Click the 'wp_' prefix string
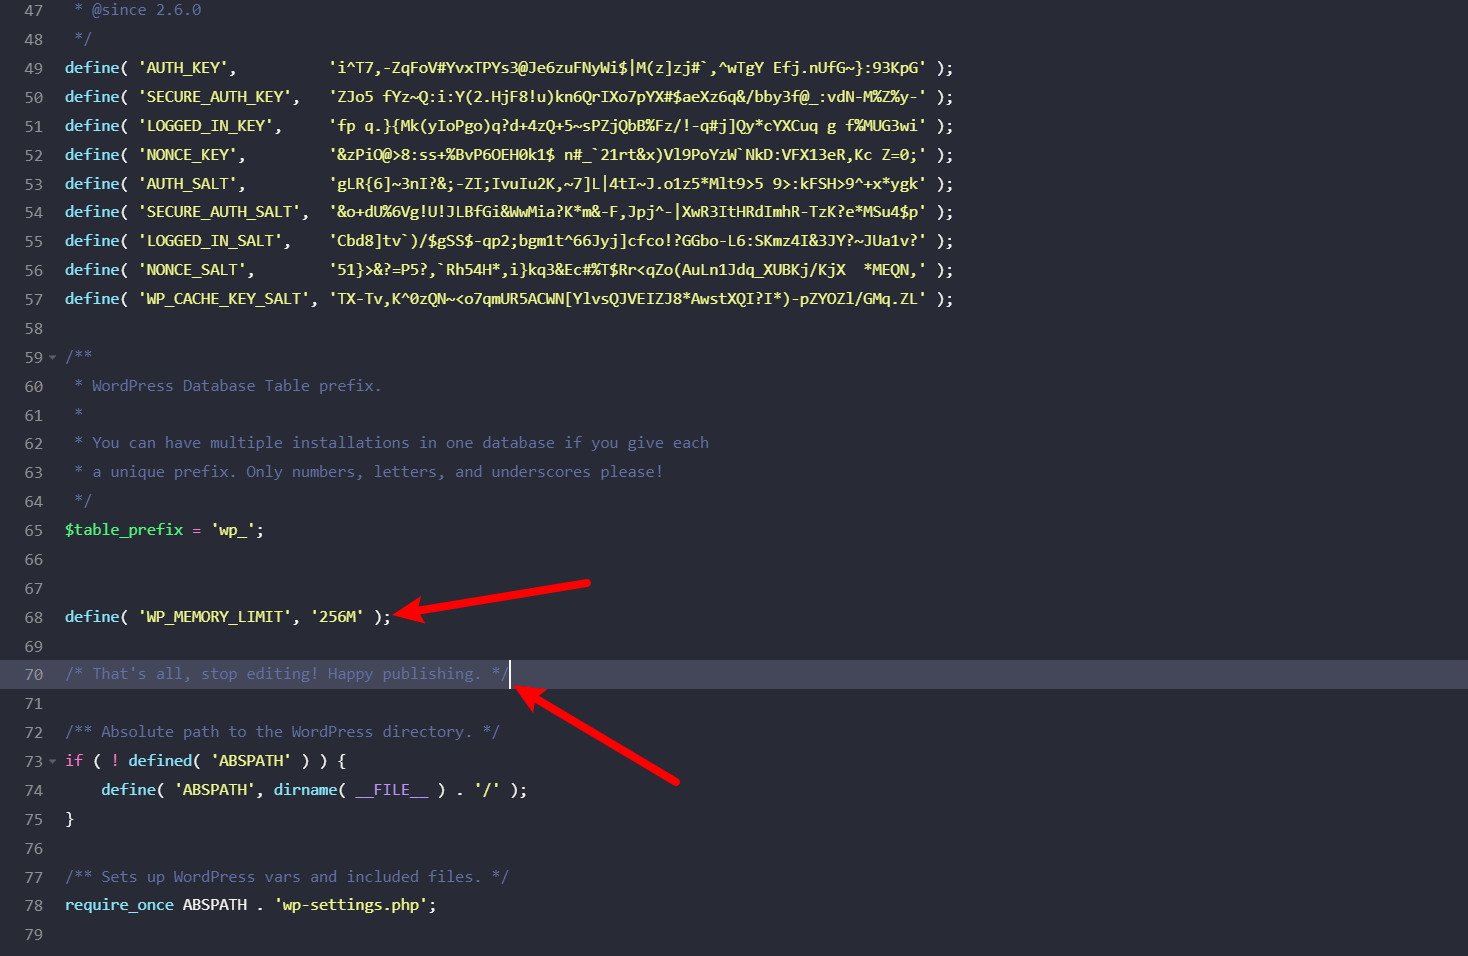This screenshot has height=956, width=1468. pyautogui.click(x=233, y=529)
